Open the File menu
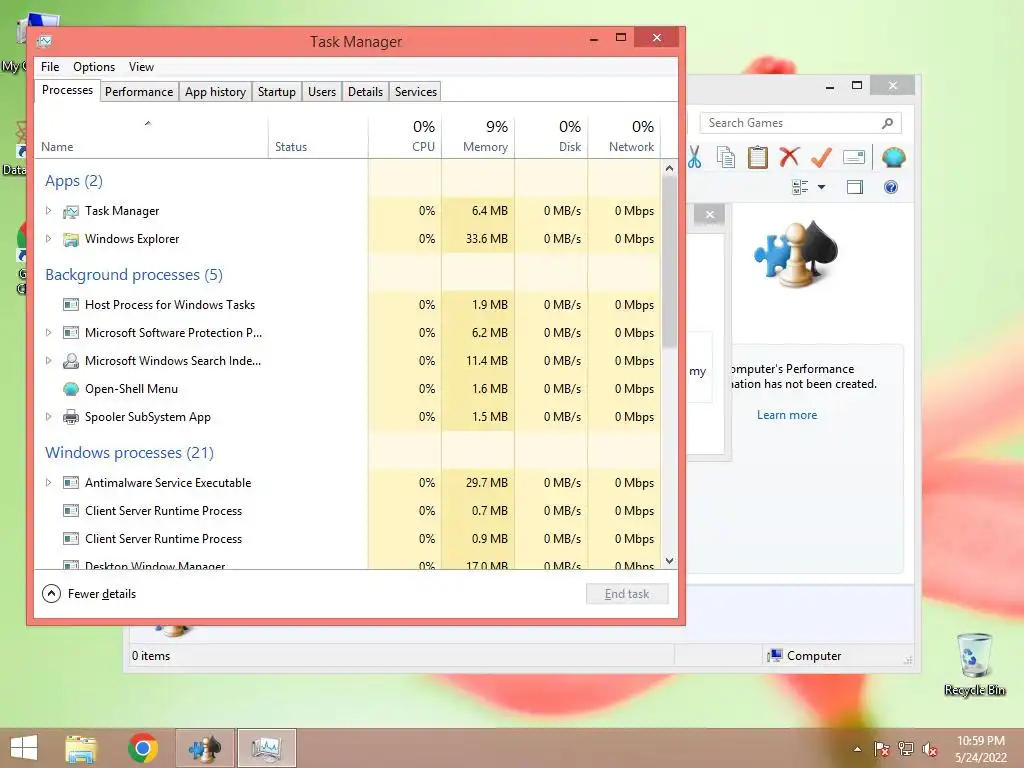This screenshot has width=1024, height=768. [x=50, y=67]
